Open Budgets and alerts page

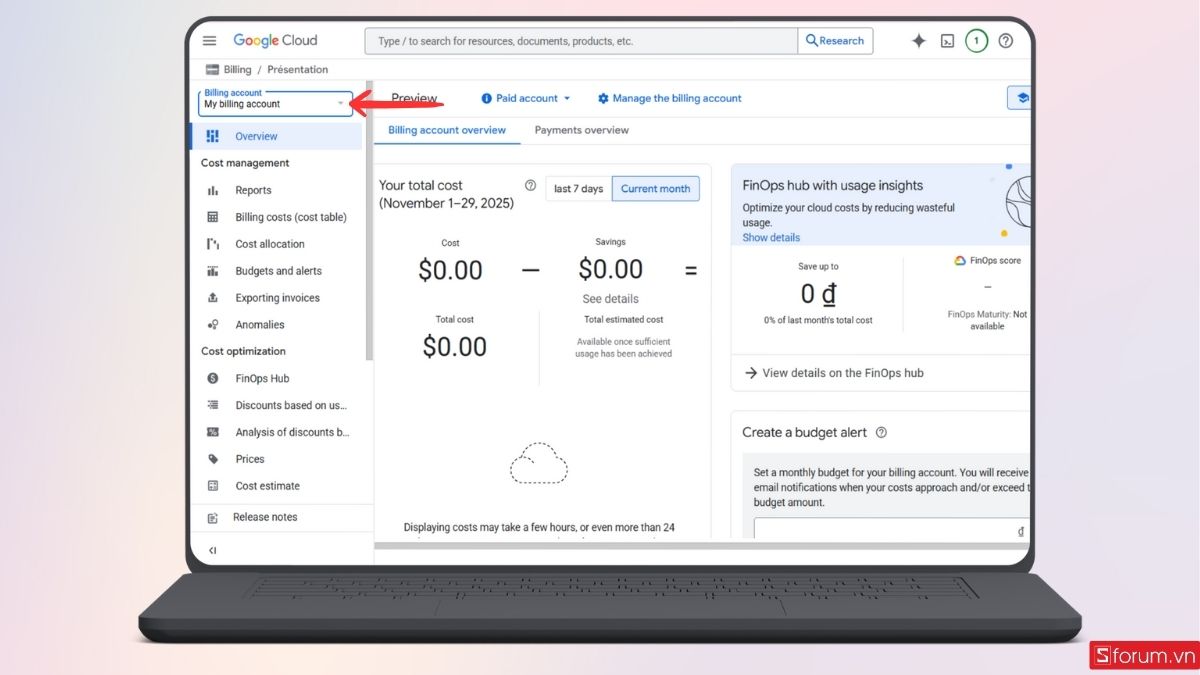coord(275,271)
